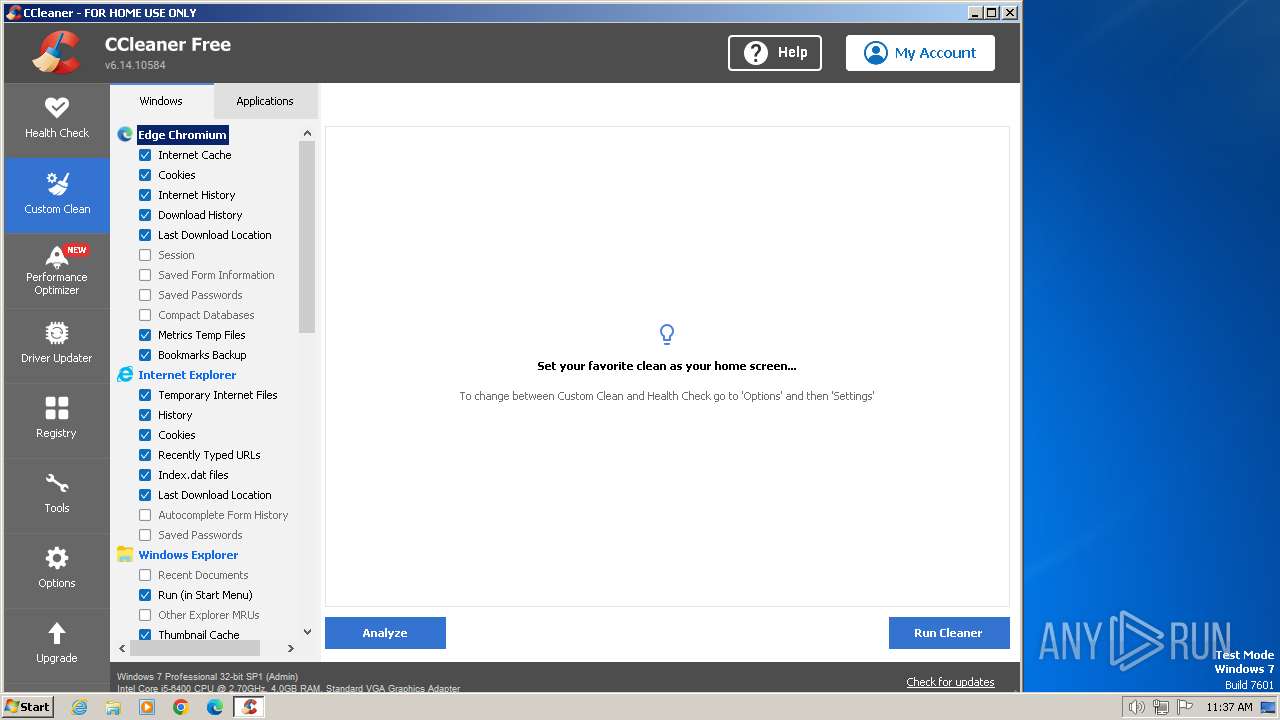Uncheck Run (in Start Menu)
Image resolution: width=1280 pixels, height=720 pixels.
145,595
